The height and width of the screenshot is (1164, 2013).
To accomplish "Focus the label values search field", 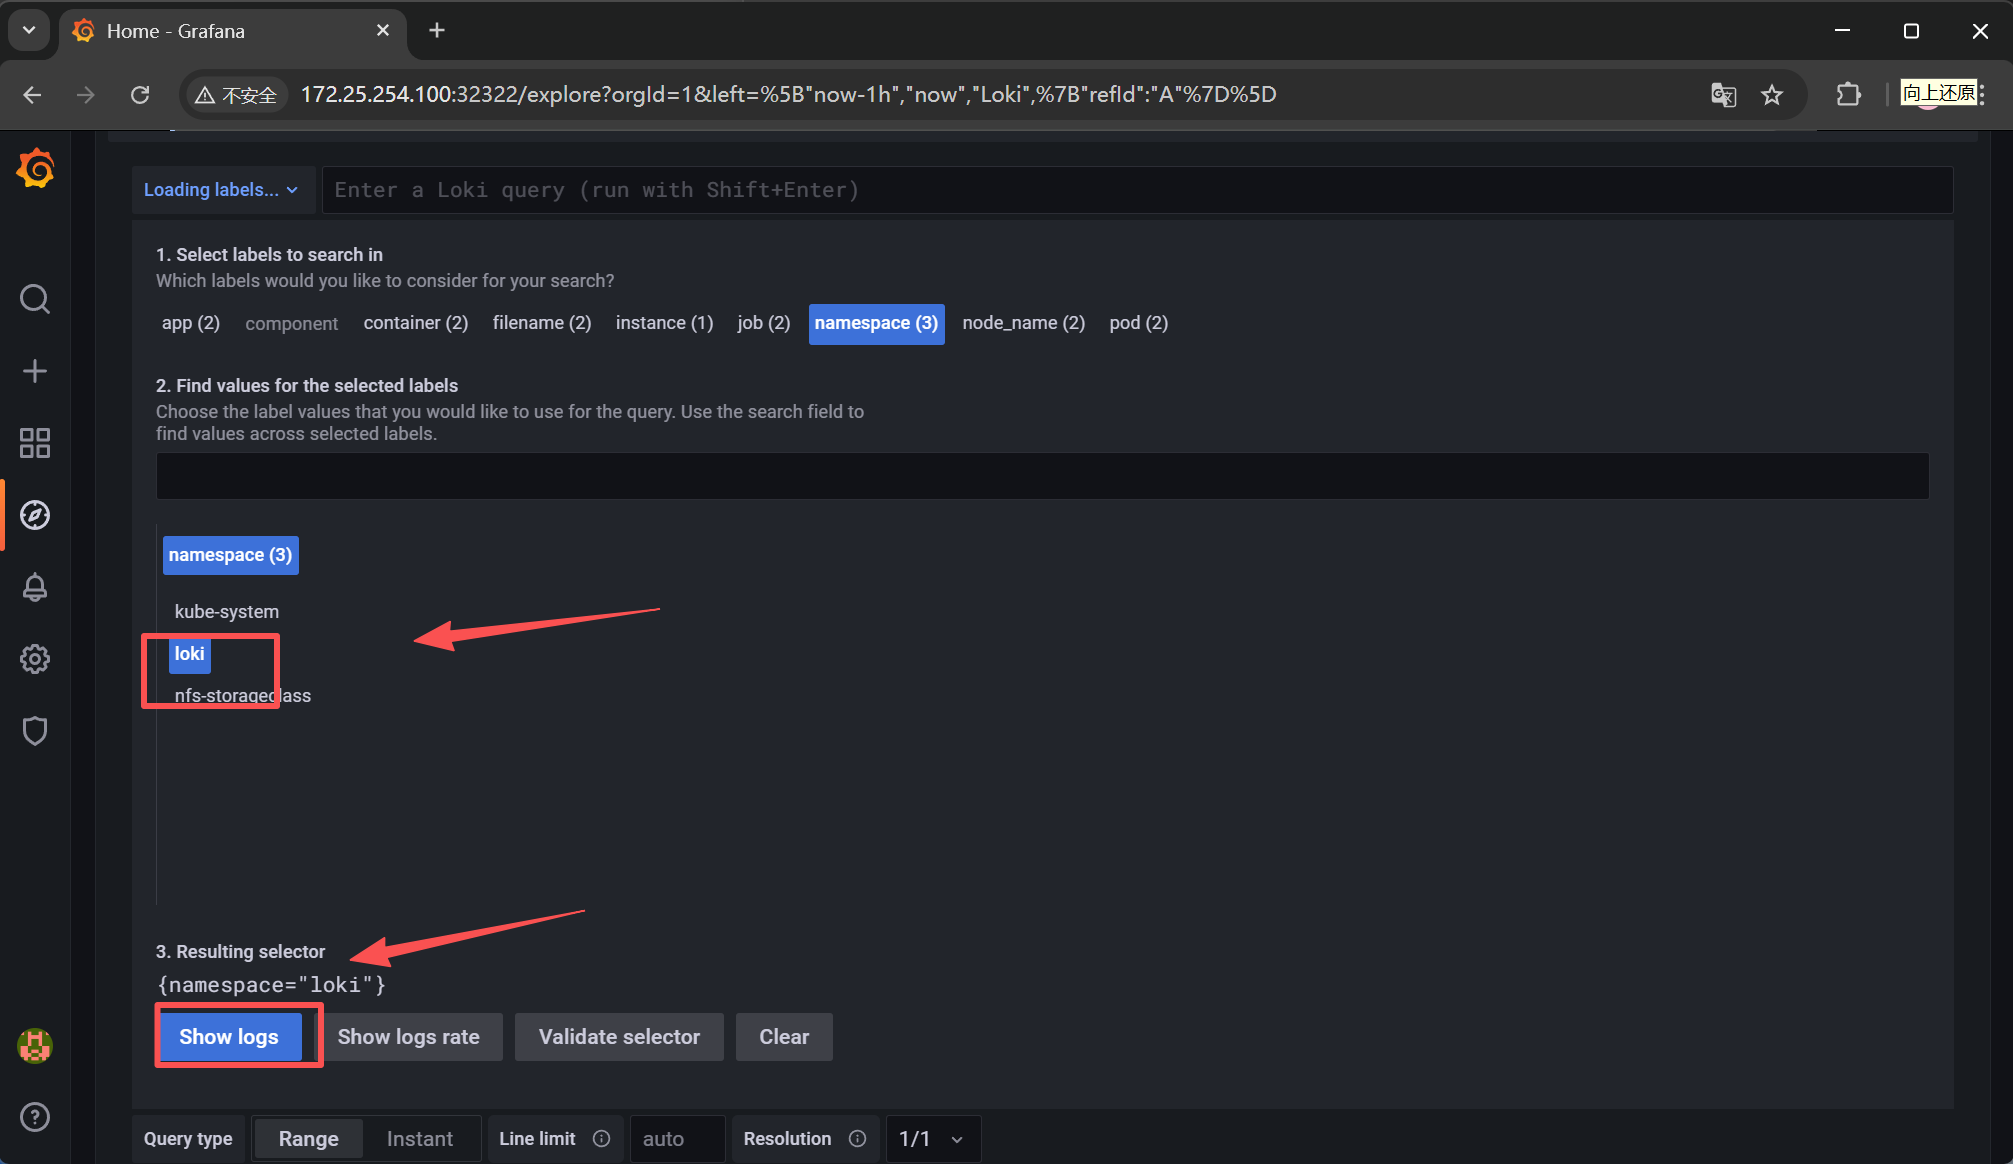I will point(1042,476).
